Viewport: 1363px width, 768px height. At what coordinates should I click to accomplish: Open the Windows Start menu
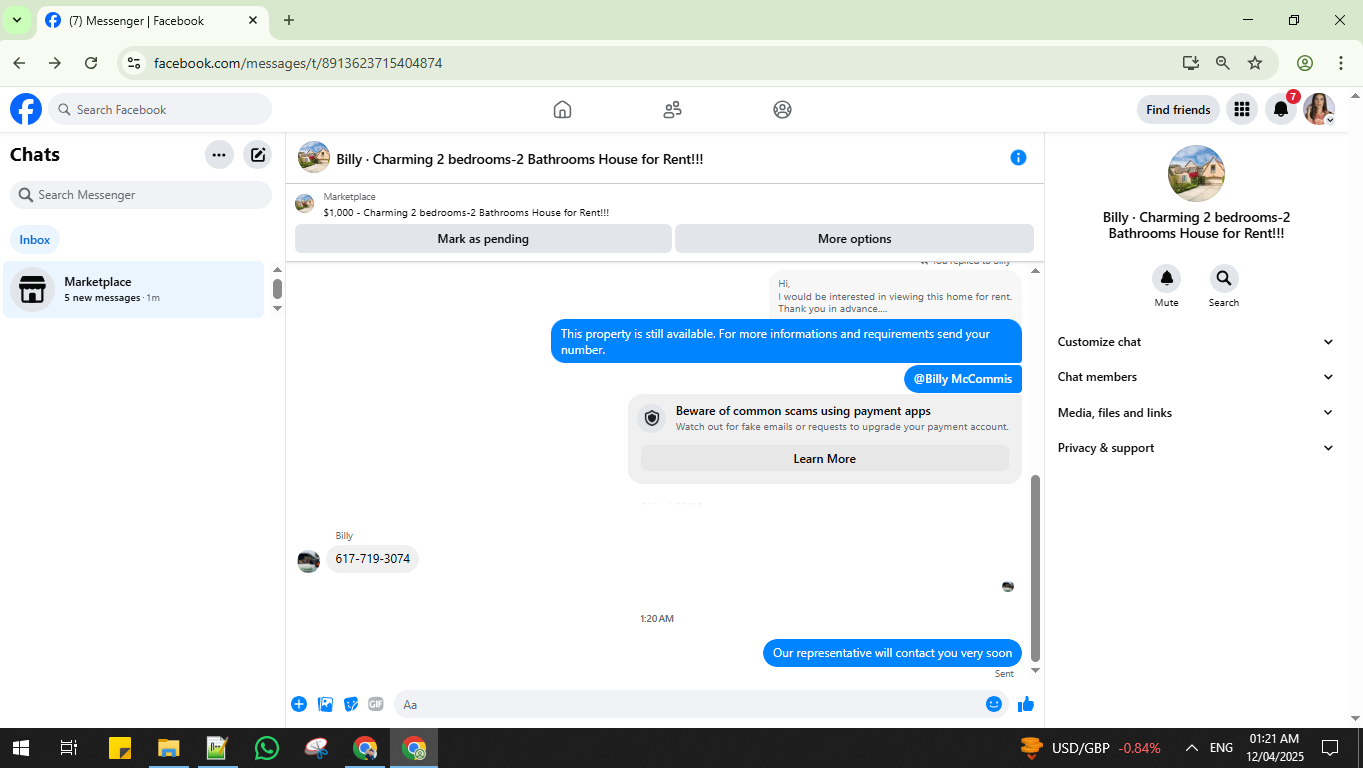pyautogui.click(x=20, y=748)
